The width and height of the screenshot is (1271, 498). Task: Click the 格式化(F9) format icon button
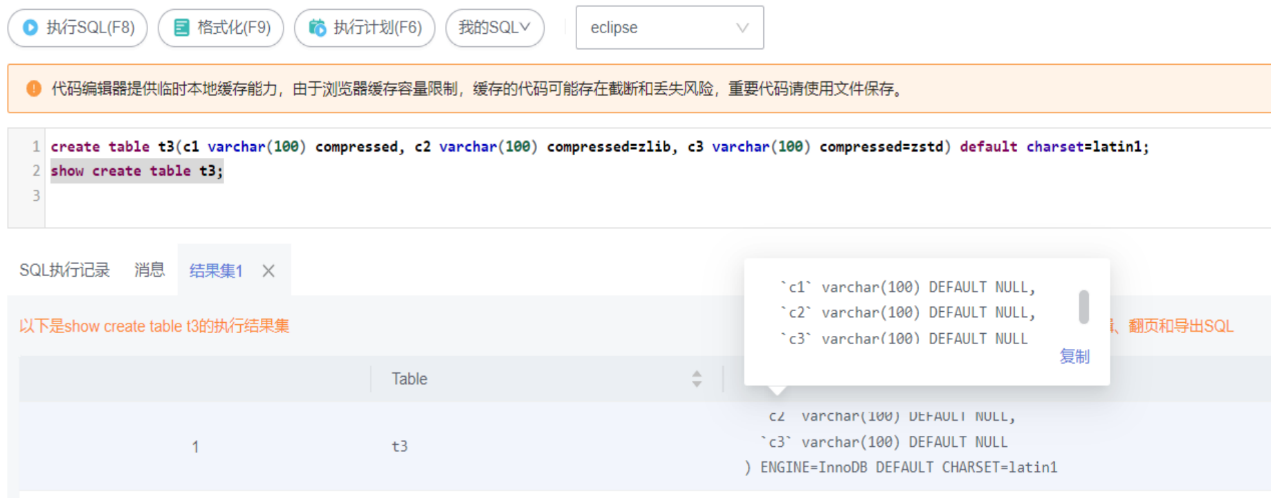point(182,28)
